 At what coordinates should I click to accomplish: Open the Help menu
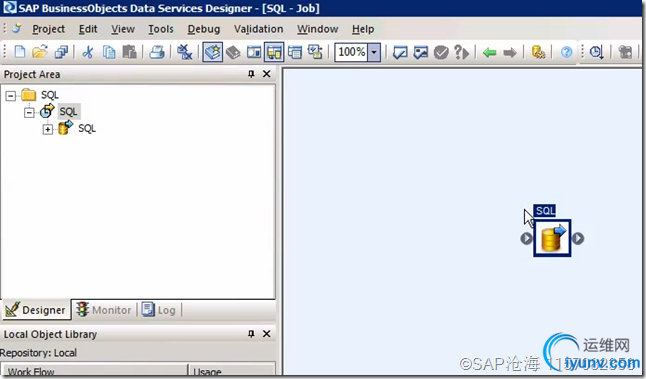coord(363,29)
